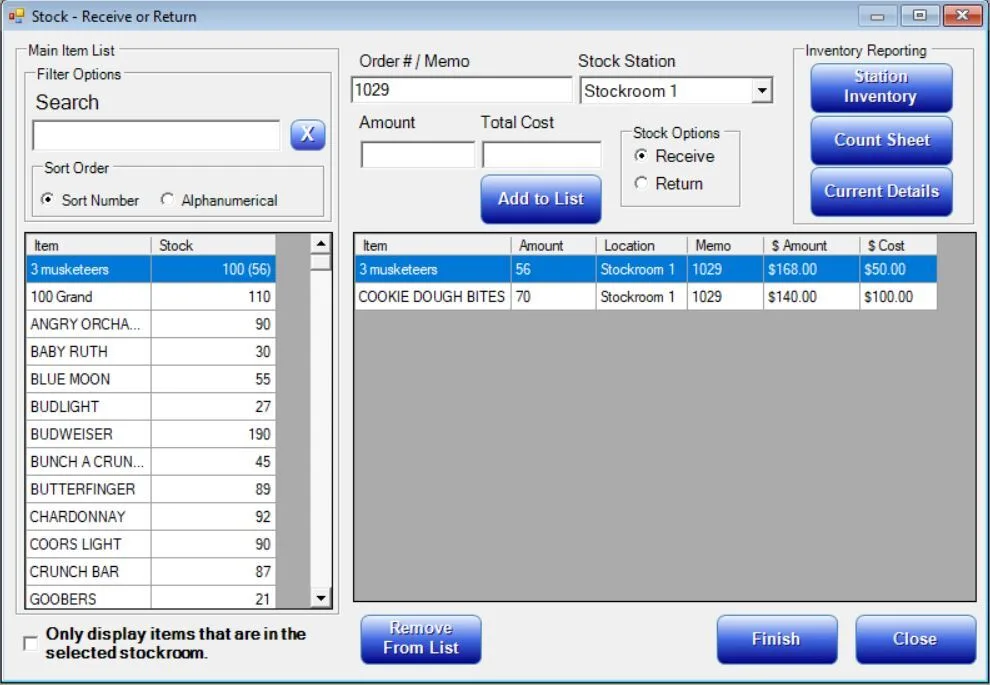Select GOOBERS item row
Image resolution: width=990 pixels, height=685 pixels.
(151, 597)
